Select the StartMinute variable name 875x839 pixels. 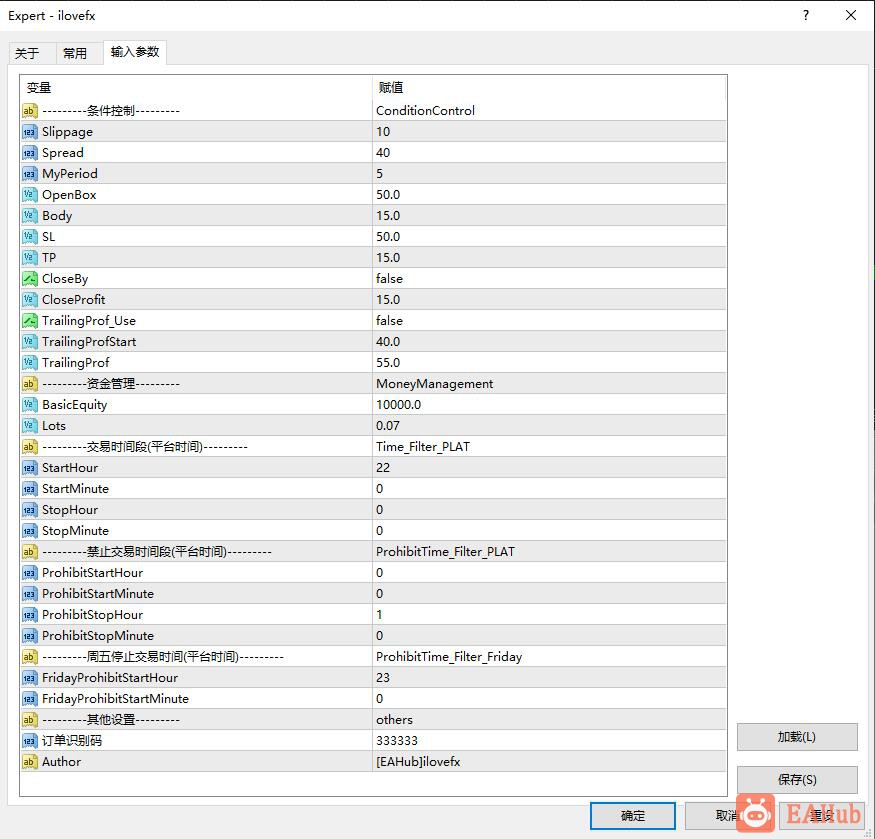pos(75,488)
